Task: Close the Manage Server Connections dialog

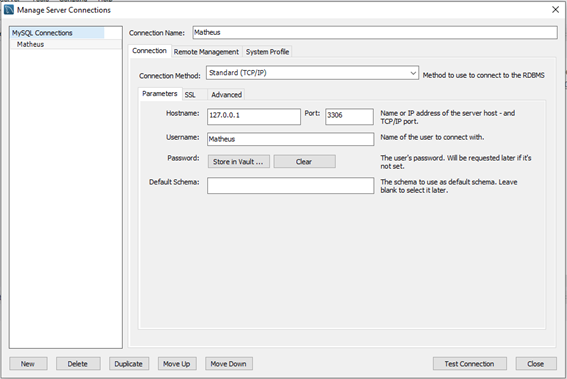Action: pyautogui.click(x=555, y=10)
